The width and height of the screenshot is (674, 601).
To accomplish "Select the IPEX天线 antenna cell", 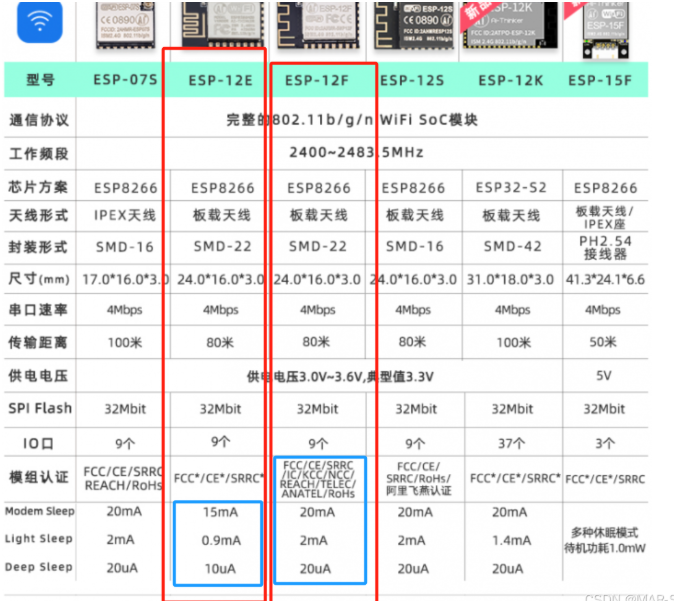I will [125, 215].
